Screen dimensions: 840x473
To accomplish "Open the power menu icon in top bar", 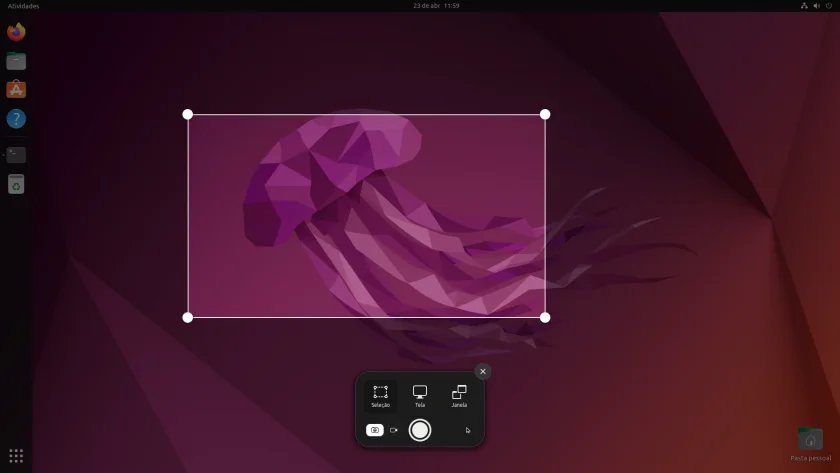I will (829, 6).
